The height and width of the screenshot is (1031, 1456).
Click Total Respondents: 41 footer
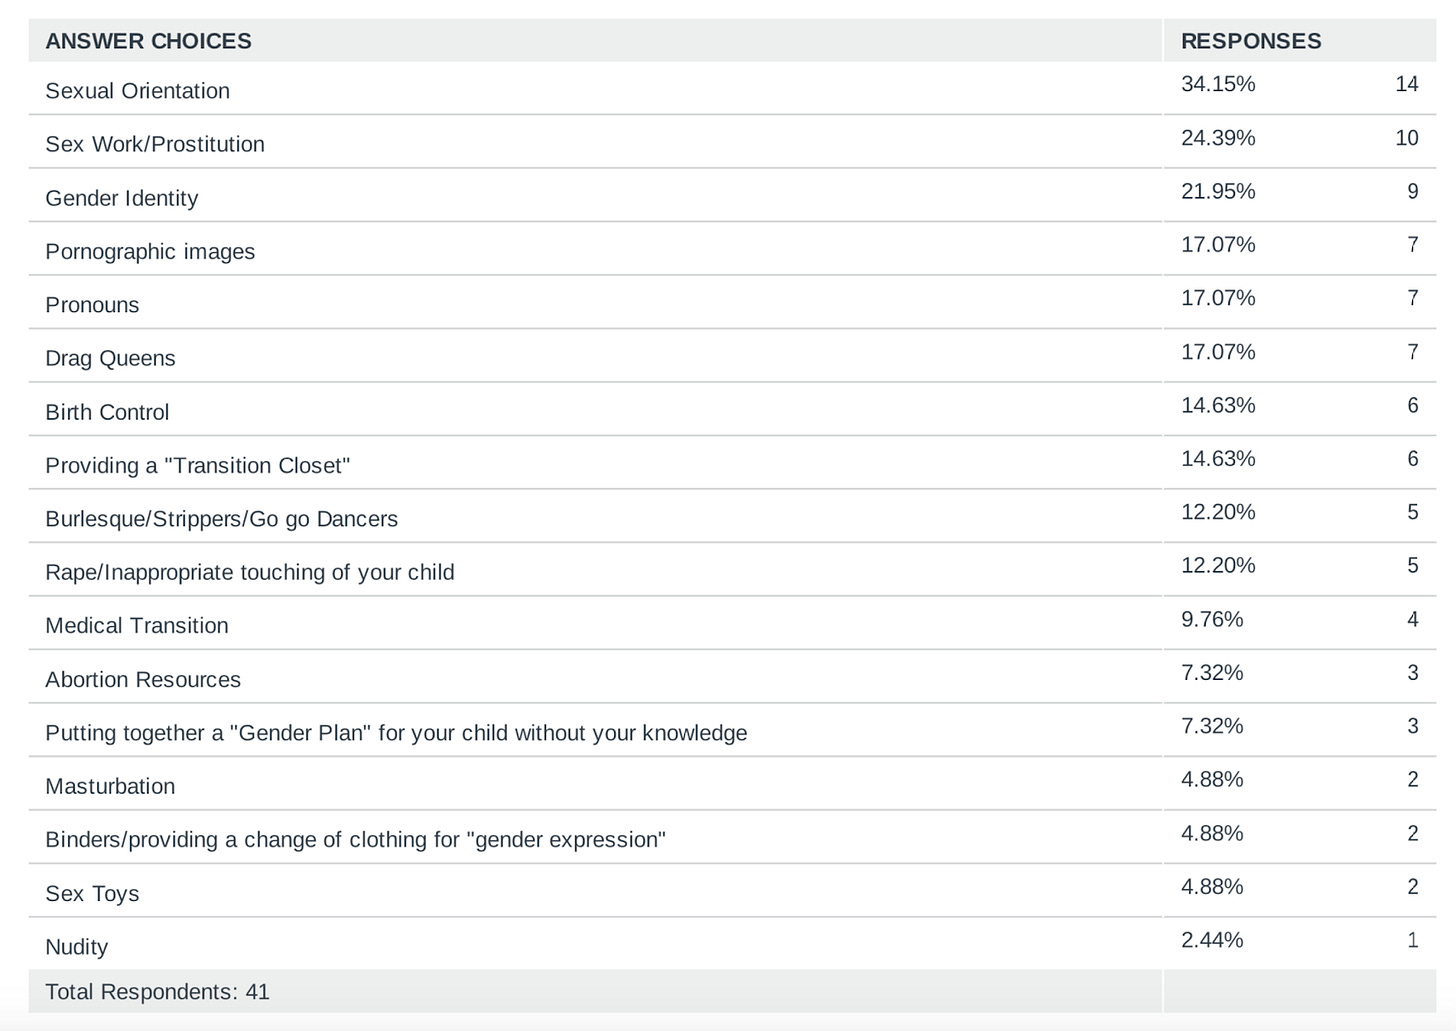(x=157, y=992)
